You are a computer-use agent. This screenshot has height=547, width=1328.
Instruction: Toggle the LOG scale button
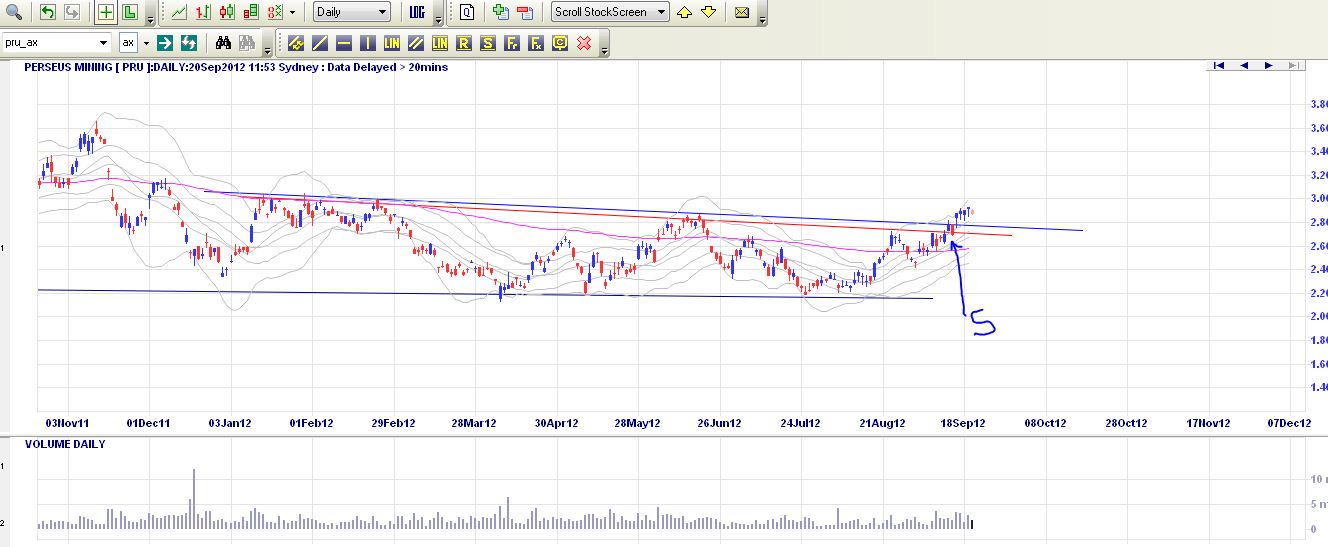417,12
